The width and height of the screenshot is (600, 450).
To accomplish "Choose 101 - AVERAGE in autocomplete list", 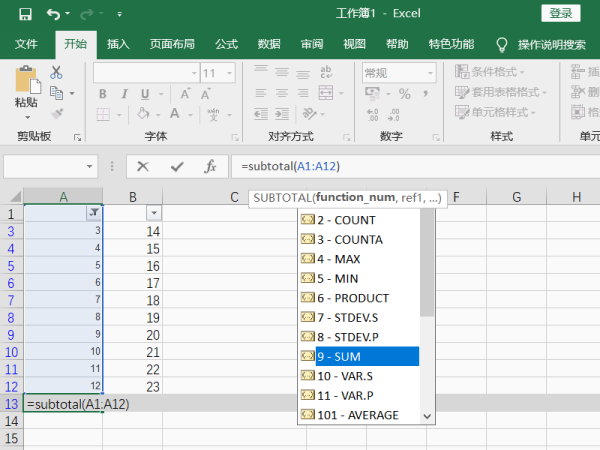I will [x=359, y=415].
